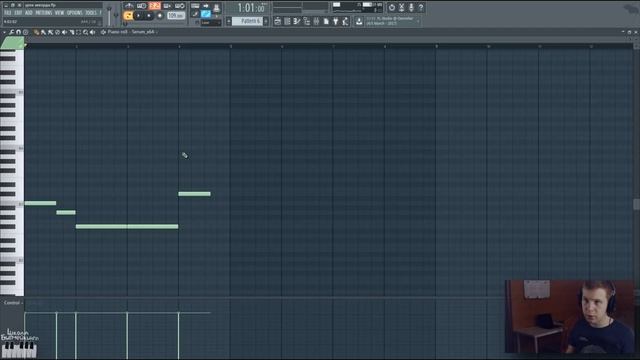Click the CPU and memory meter panel
Image resolution: width=640 pixels, height=360 pixels.
point(357,7)
